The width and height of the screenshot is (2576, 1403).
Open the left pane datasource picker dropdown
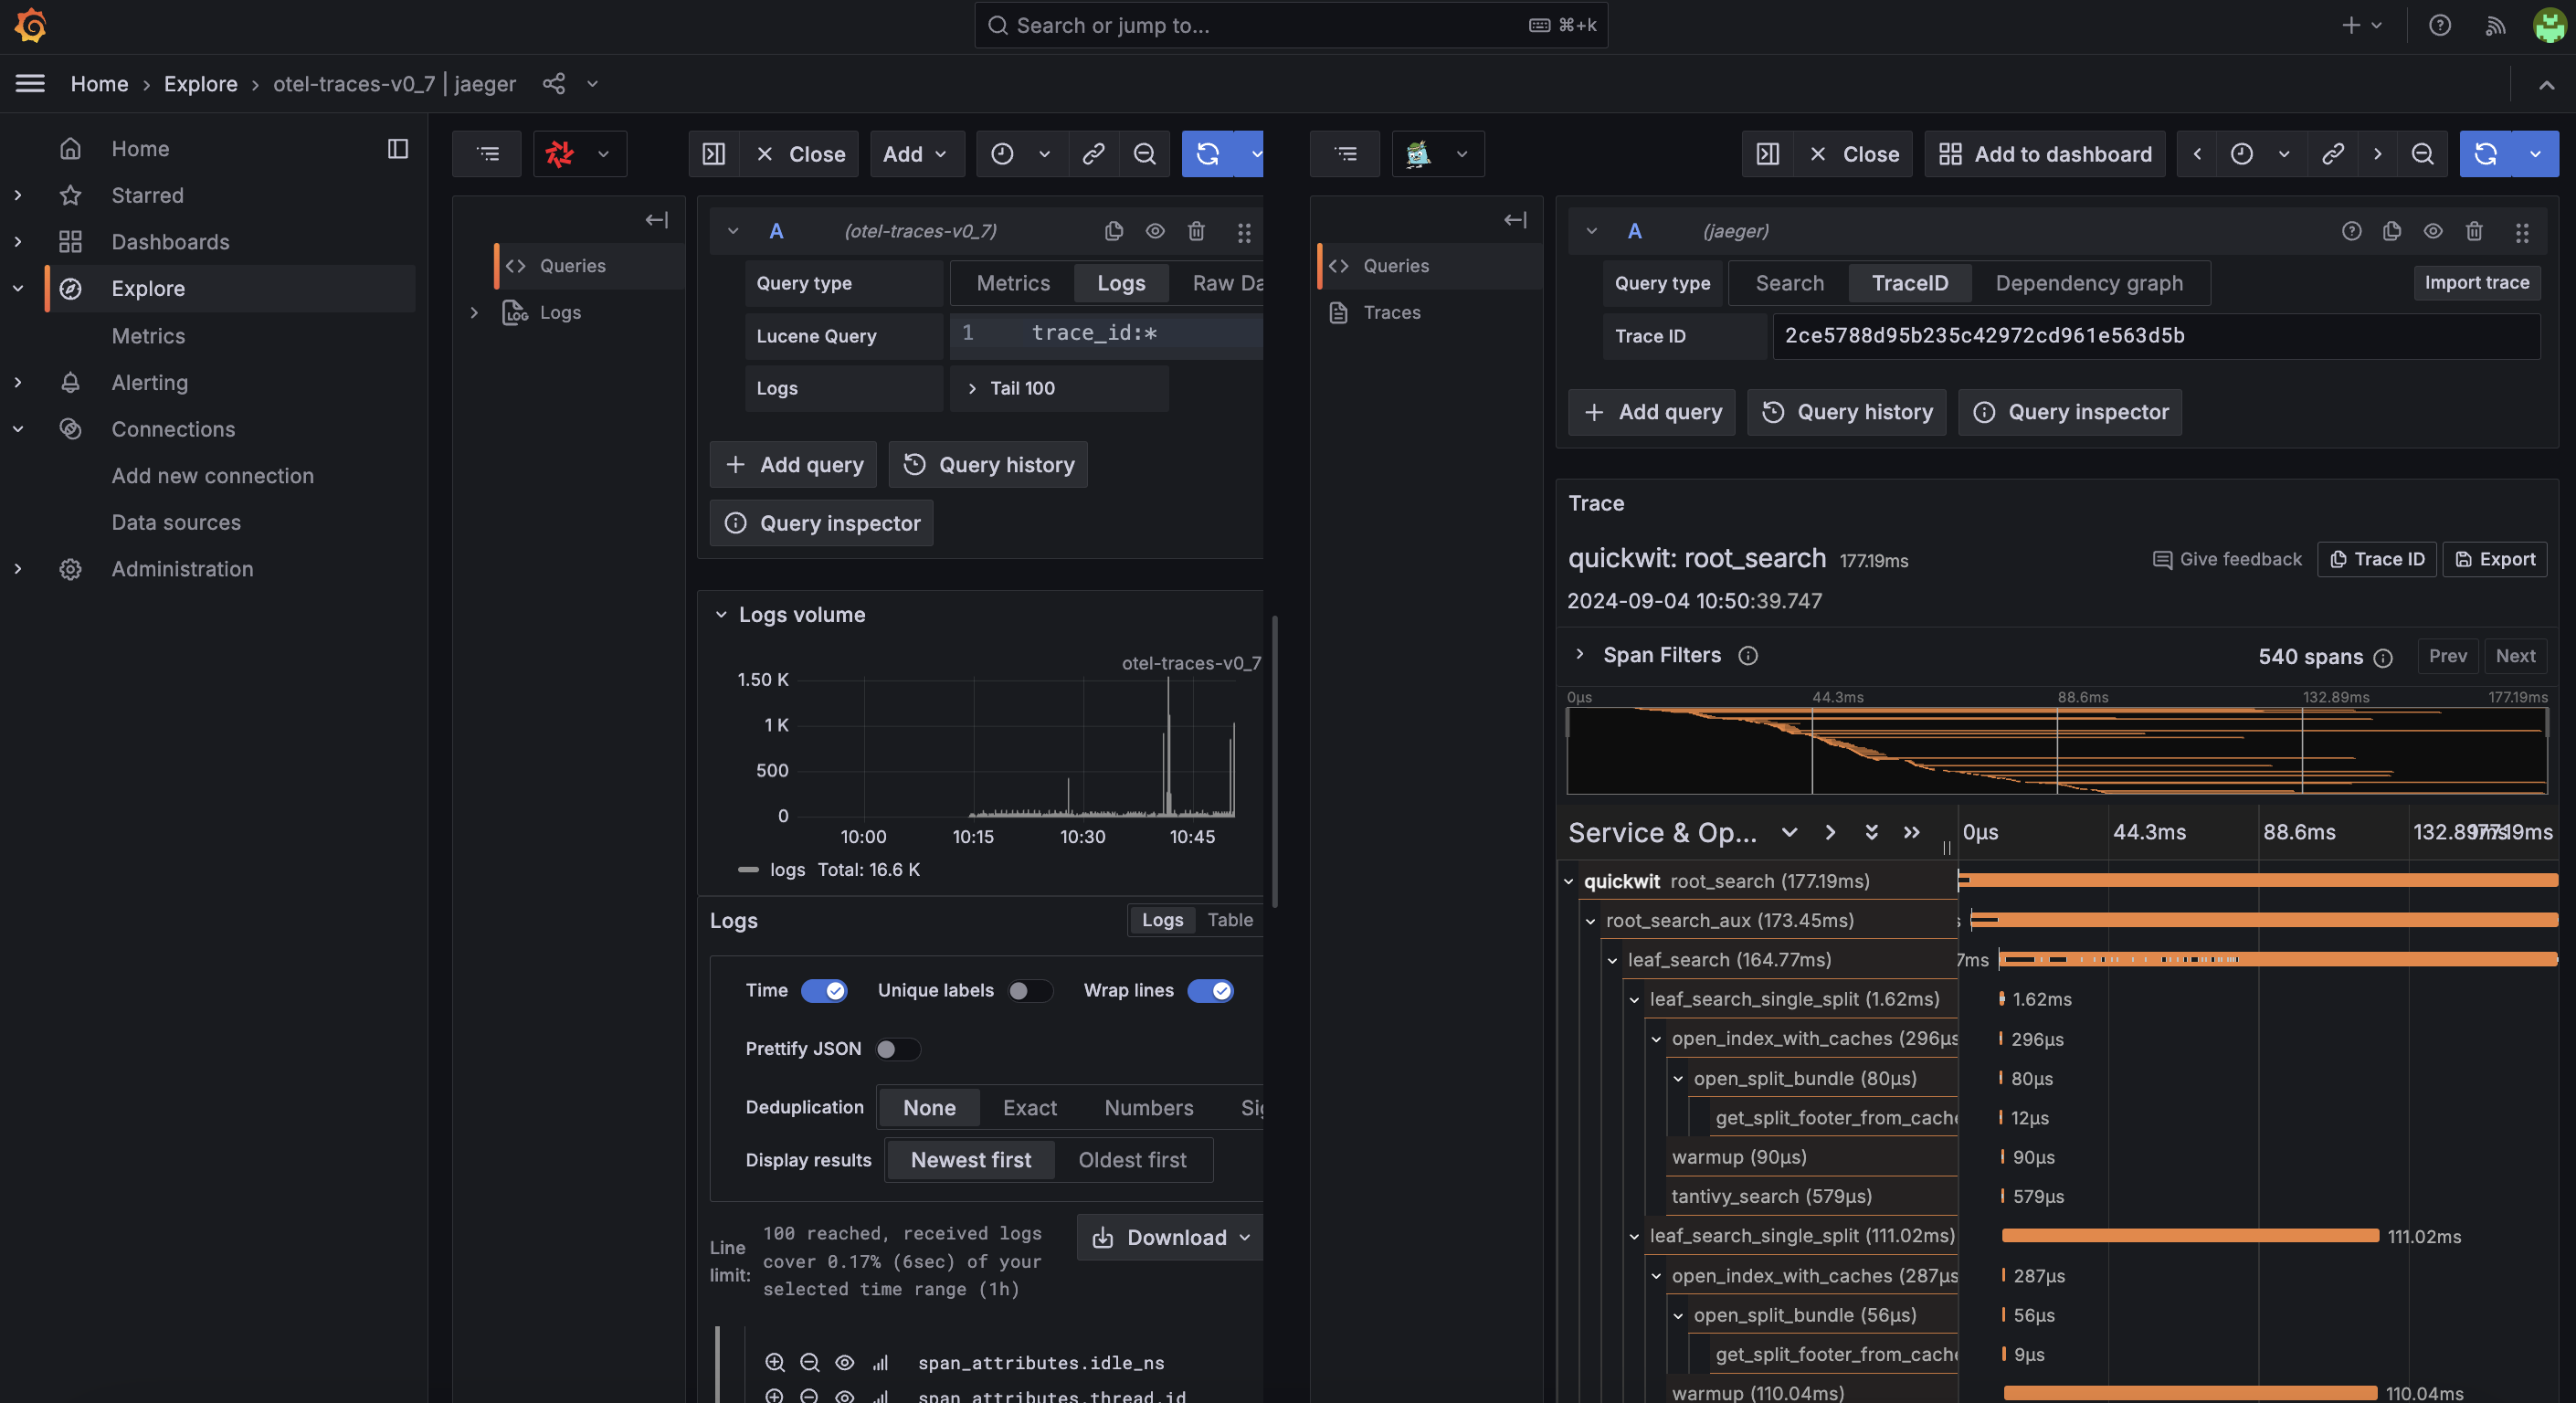coord(580,154)
